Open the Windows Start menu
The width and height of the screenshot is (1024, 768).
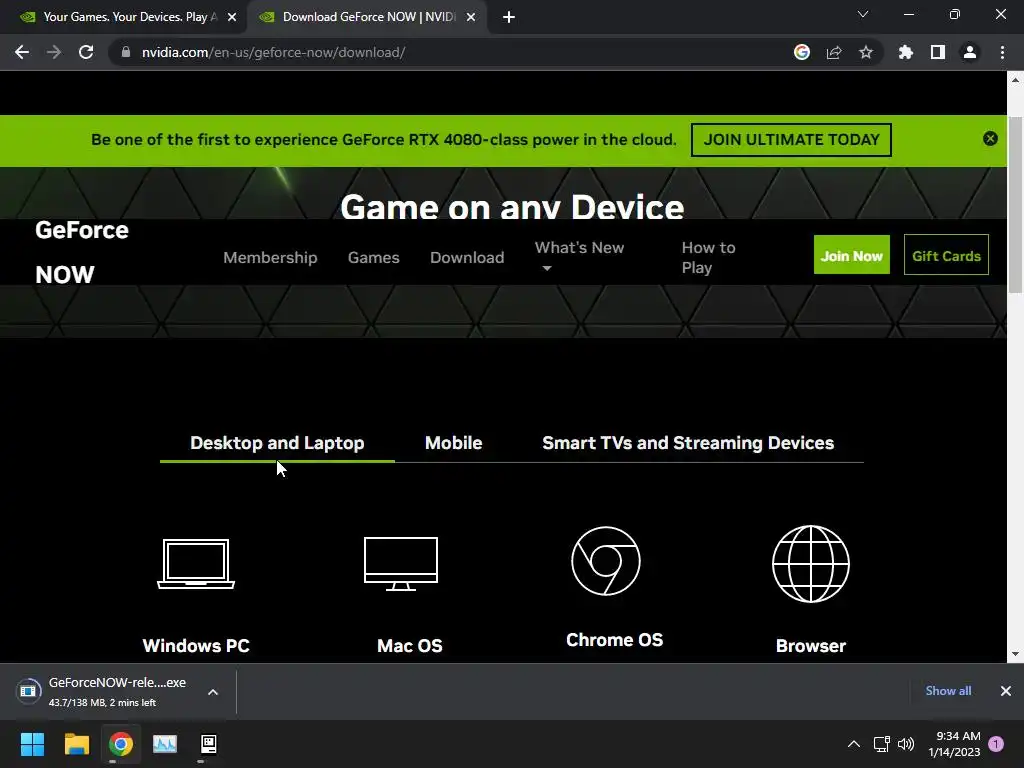point(32,744)
